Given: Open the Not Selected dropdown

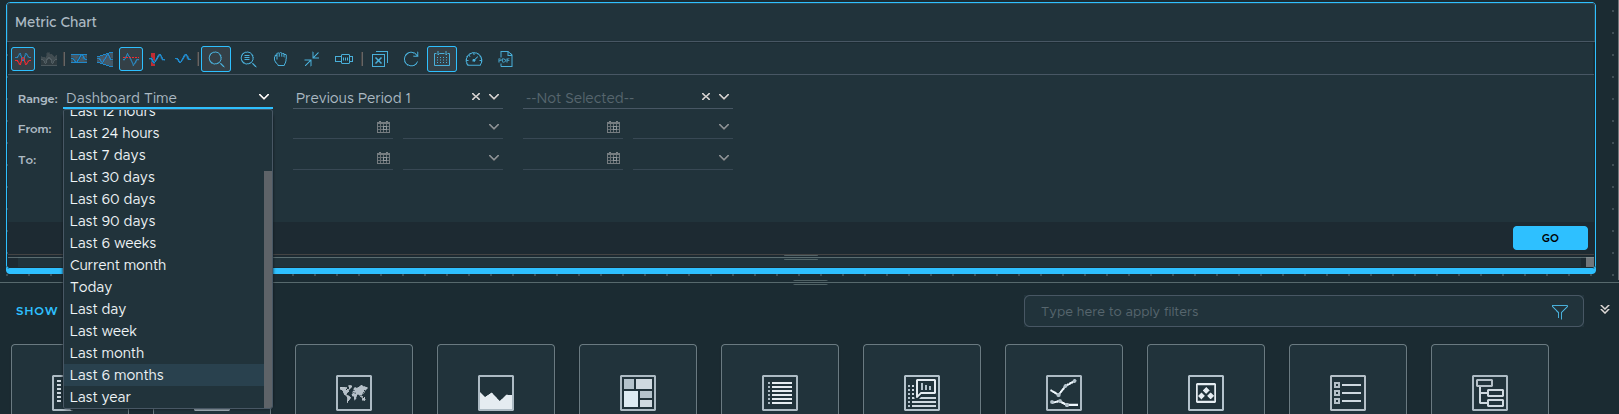Looking at the screenshot, I should point(724,97).
